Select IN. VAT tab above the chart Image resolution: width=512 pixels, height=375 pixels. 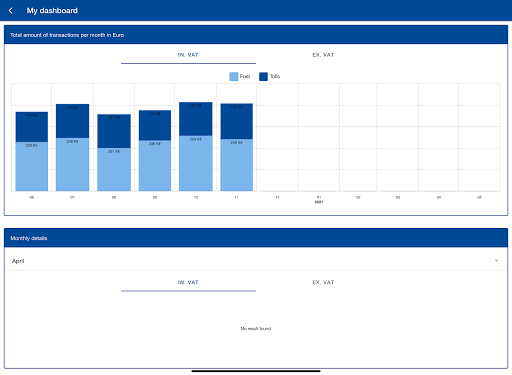188,55
